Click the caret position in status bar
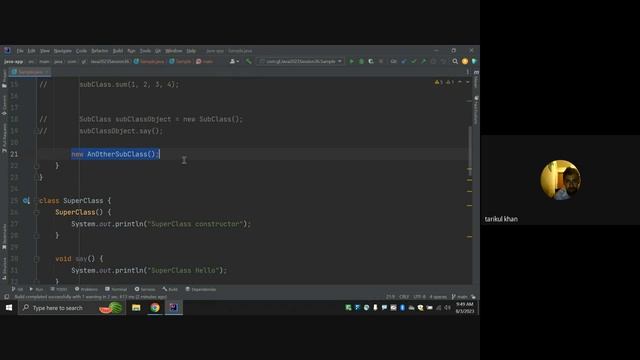Image resolution: width=640 pixels, height=360 pixels. click(390, 297)
